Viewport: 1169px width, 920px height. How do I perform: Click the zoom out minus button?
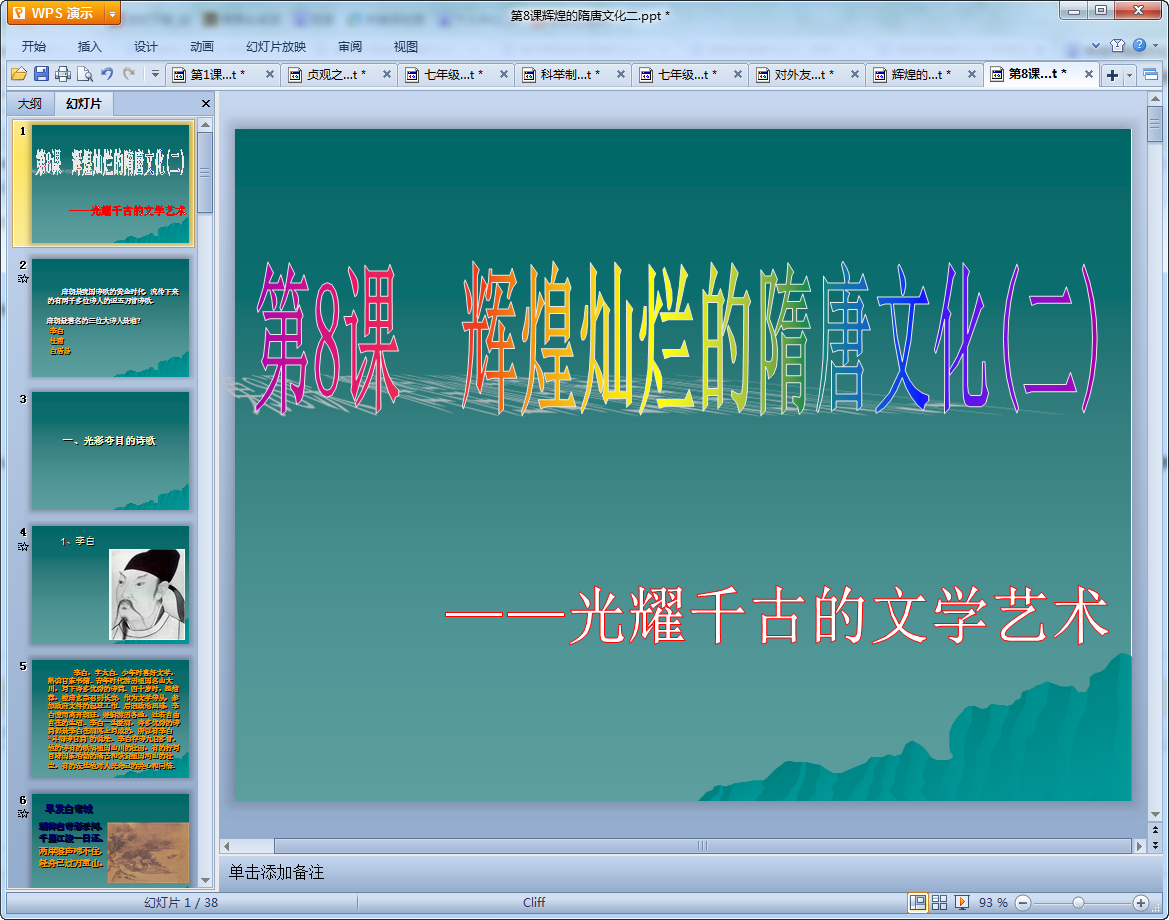(1024, 903)
